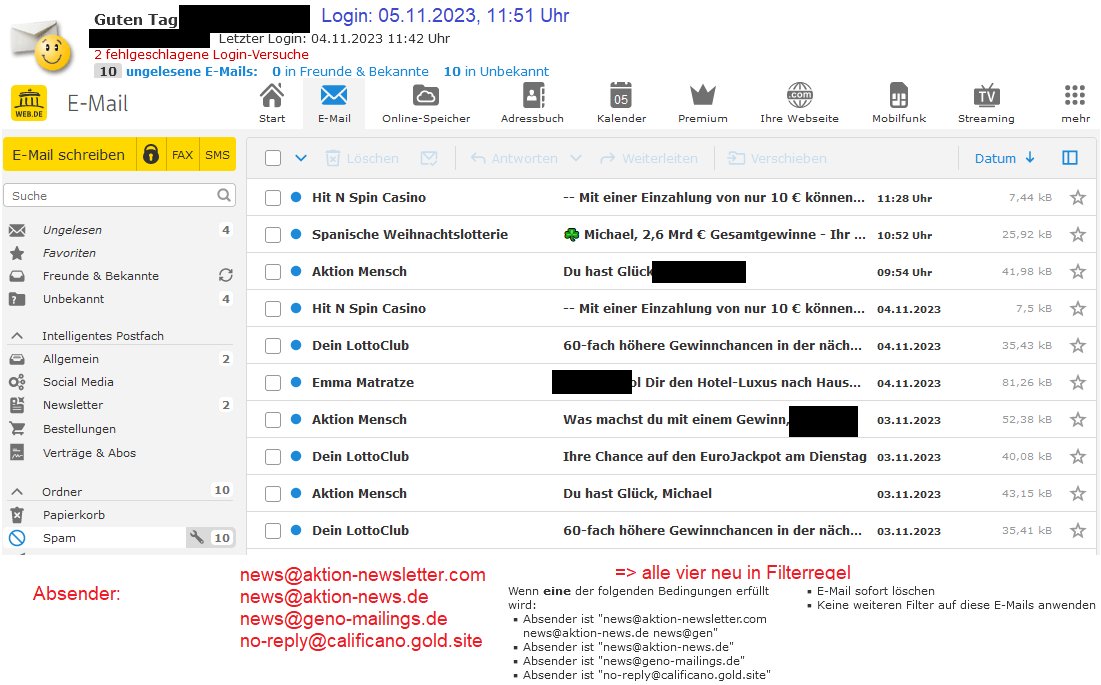
Task: Refresh the Freunde & Bekannte folder
Action: 225,275
